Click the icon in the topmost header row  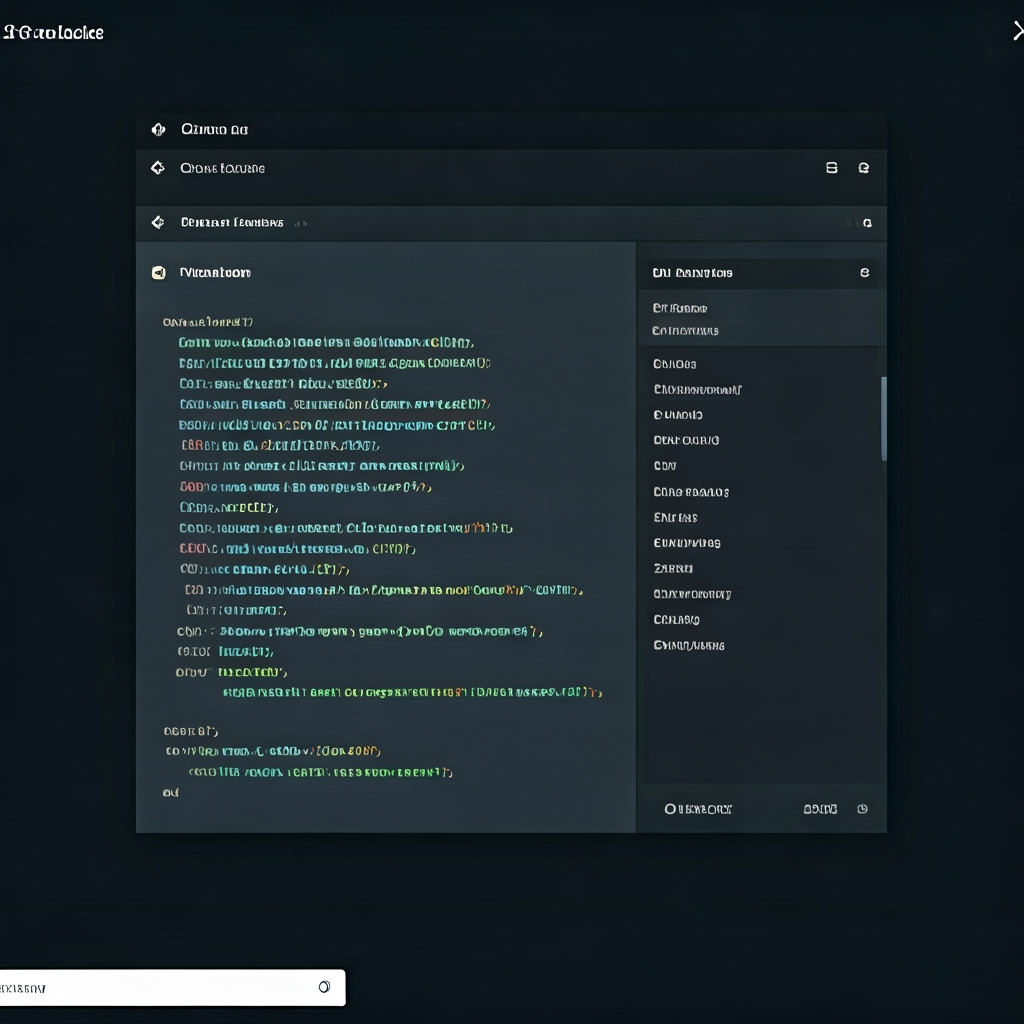157,129
